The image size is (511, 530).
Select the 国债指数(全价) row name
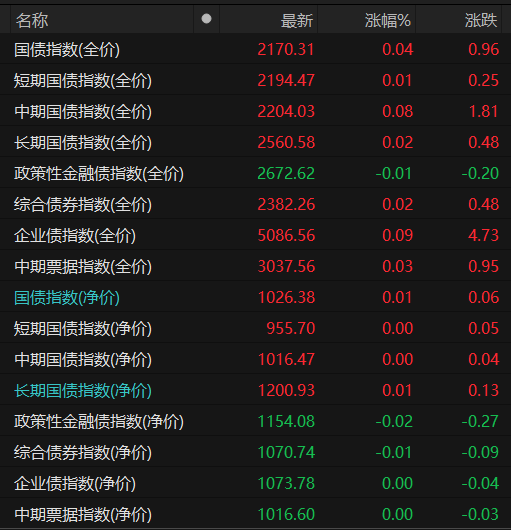click(x=67, y=50)
